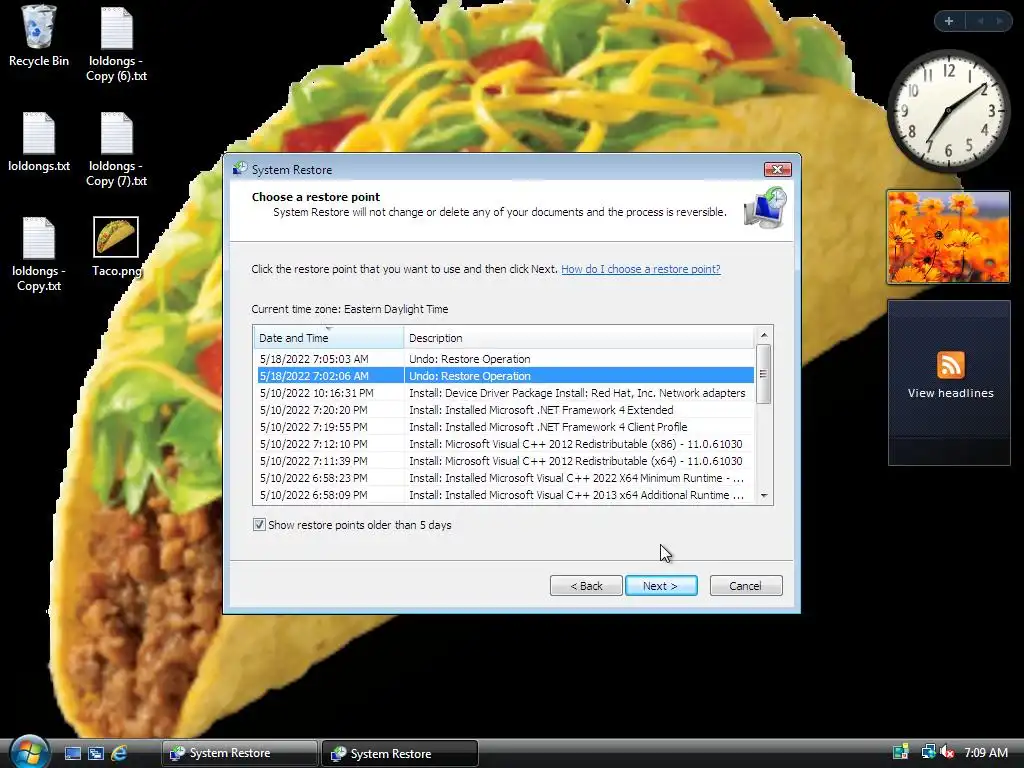Click the System Restore title bar icon
Screen dimensions: 1024x768
[240, 169]
